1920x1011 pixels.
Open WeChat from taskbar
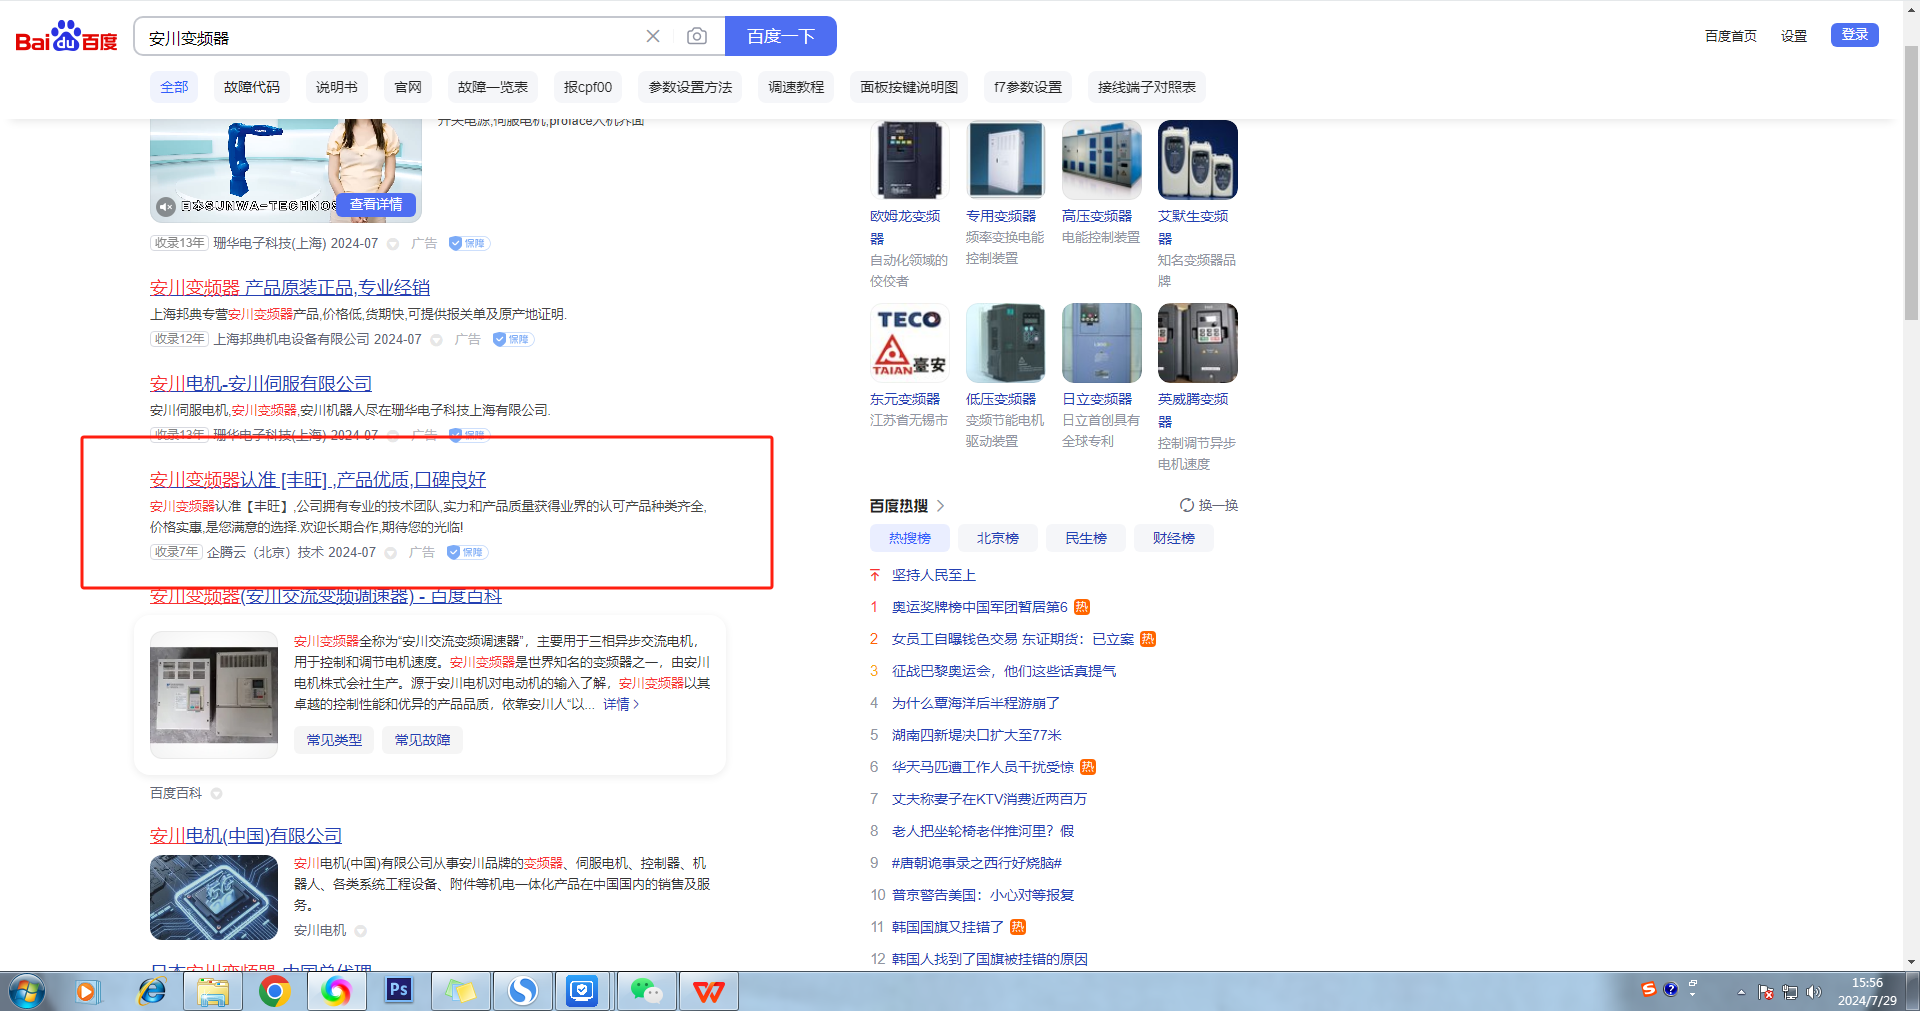point(646,991)
